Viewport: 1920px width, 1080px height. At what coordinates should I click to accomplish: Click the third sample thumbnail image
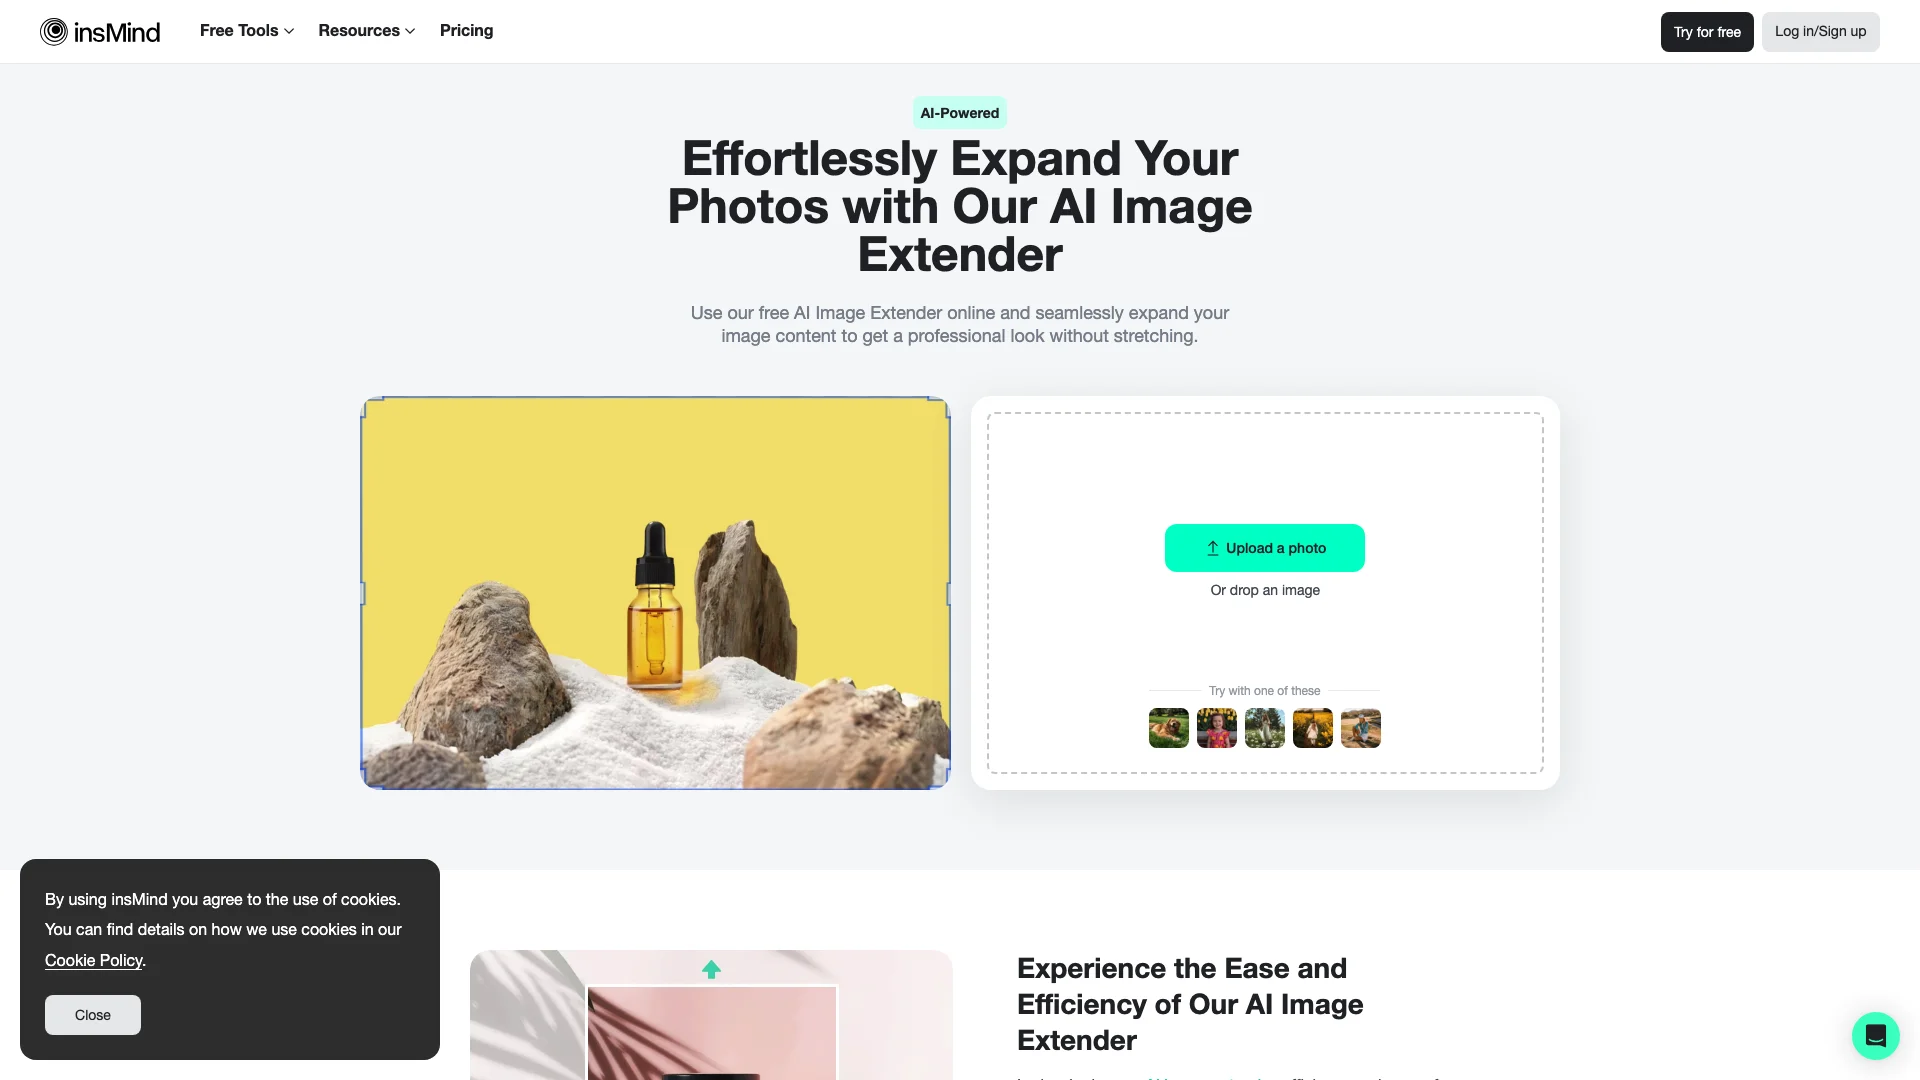pos(1263,727)
